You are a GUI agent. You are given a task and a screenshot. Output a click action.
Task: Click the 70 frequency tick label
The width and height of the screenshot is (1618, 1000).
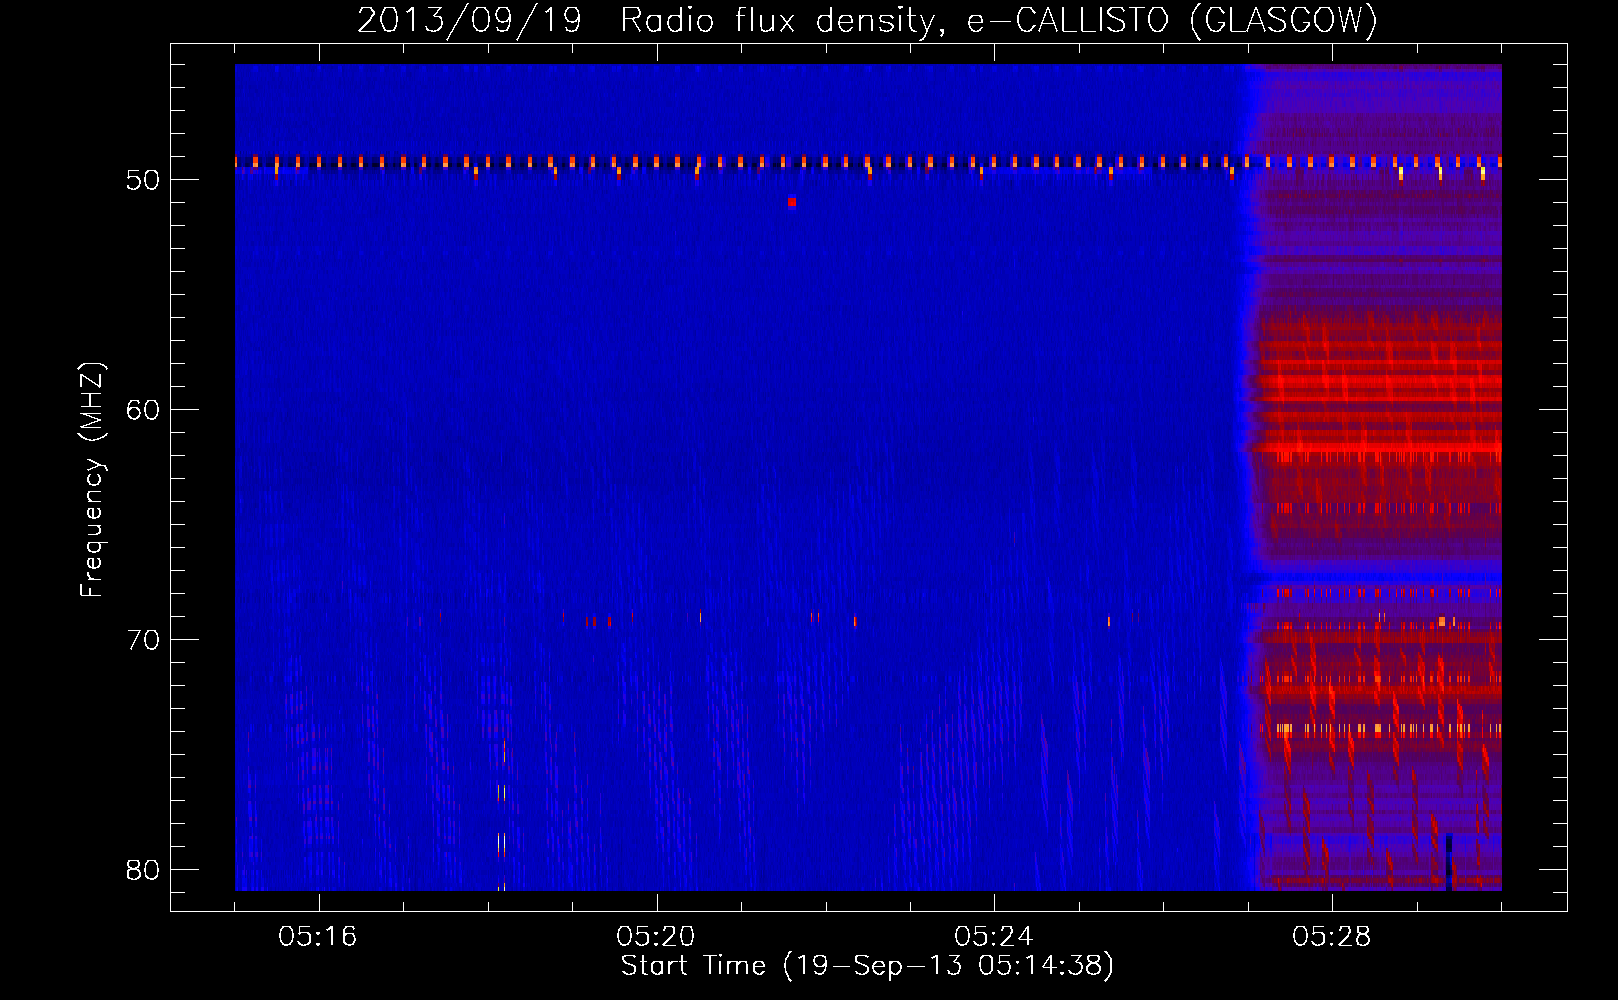coord(143,640)
